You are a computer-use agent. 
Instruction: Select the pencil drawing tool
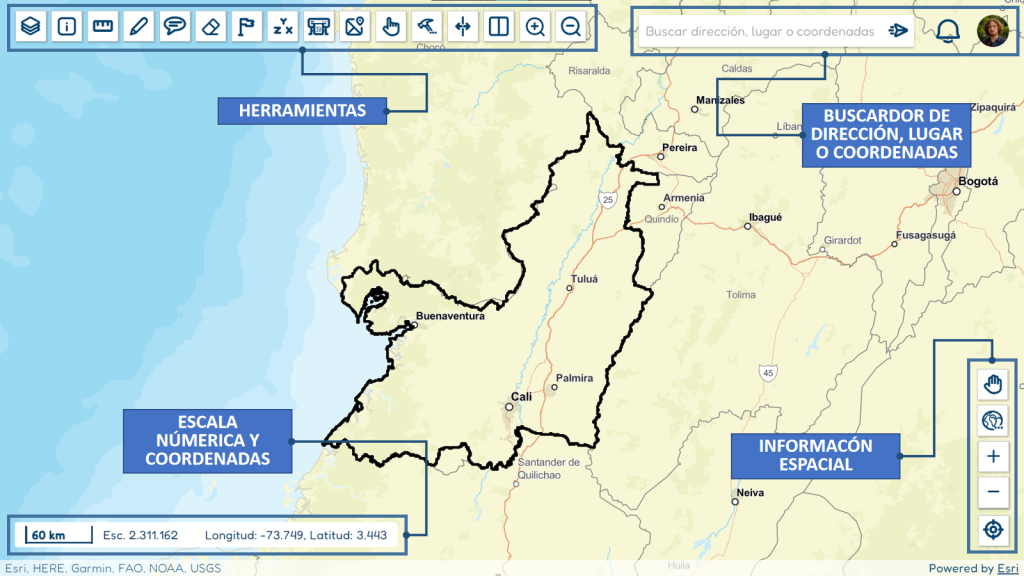tap(138, 27)
